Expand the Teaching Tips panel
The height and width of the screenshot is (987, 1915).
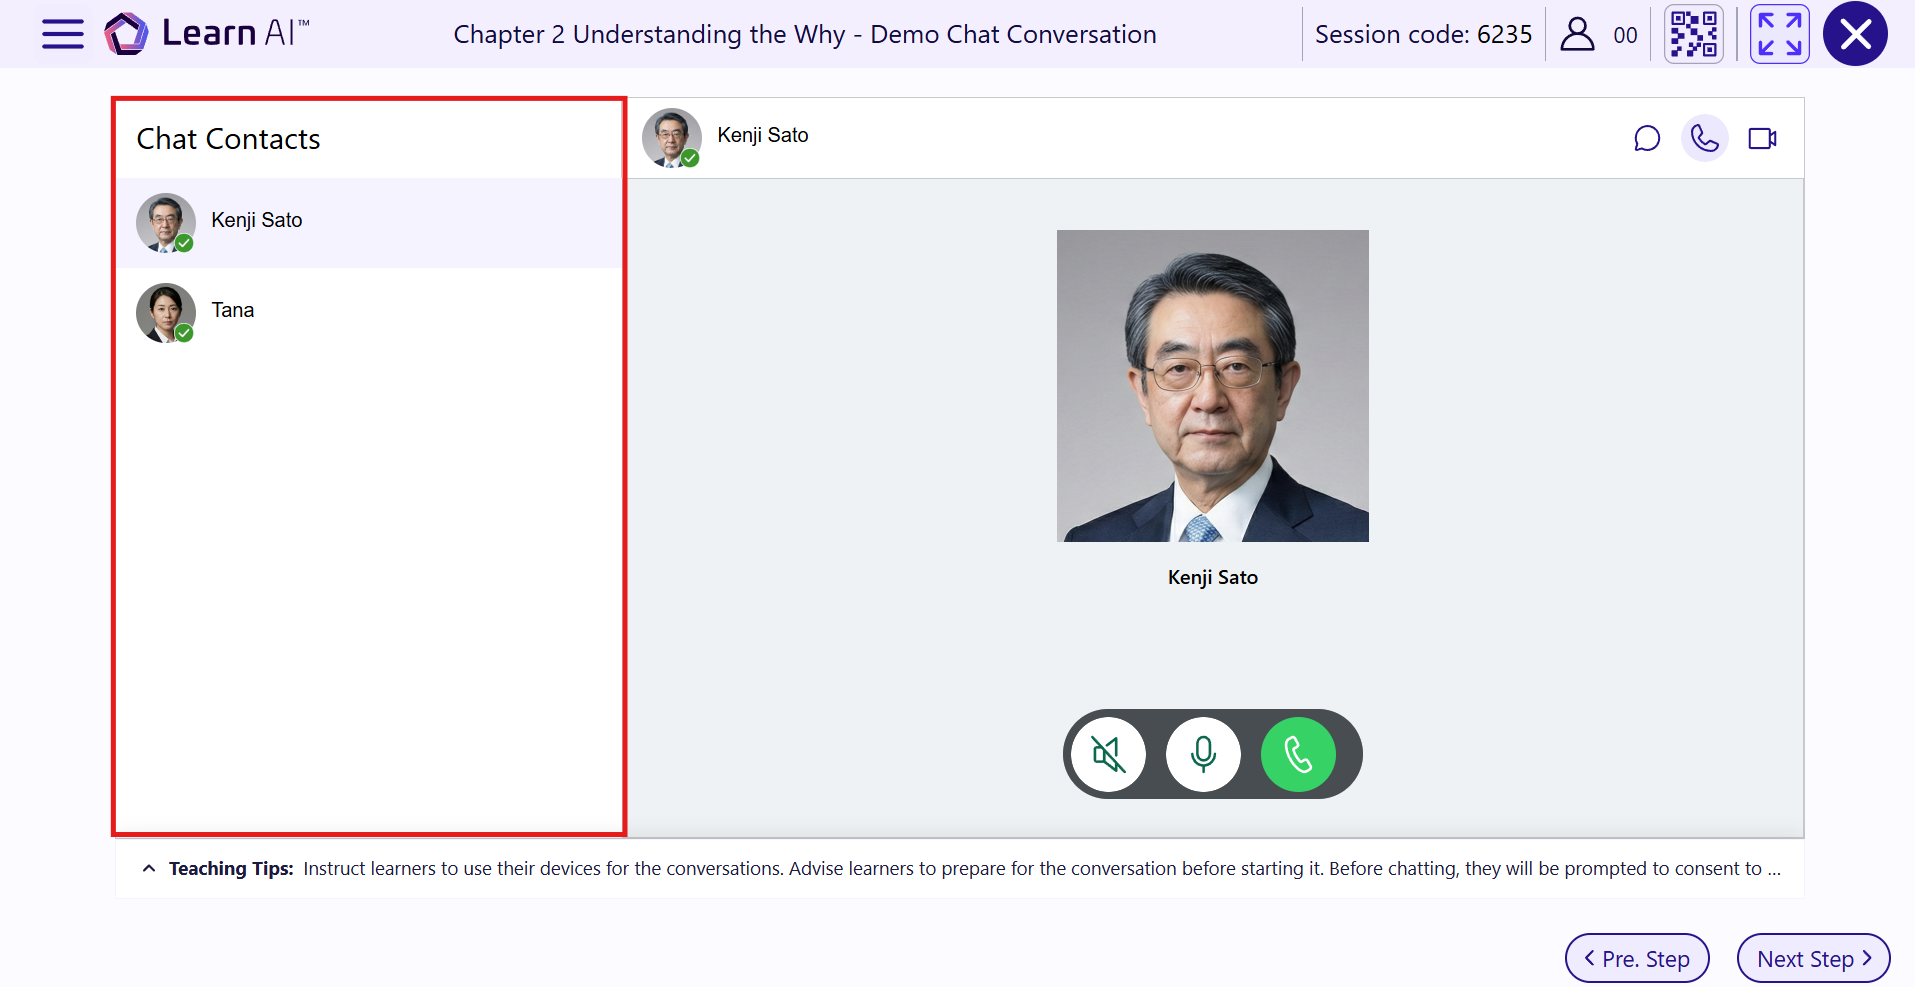coord(149,868)
